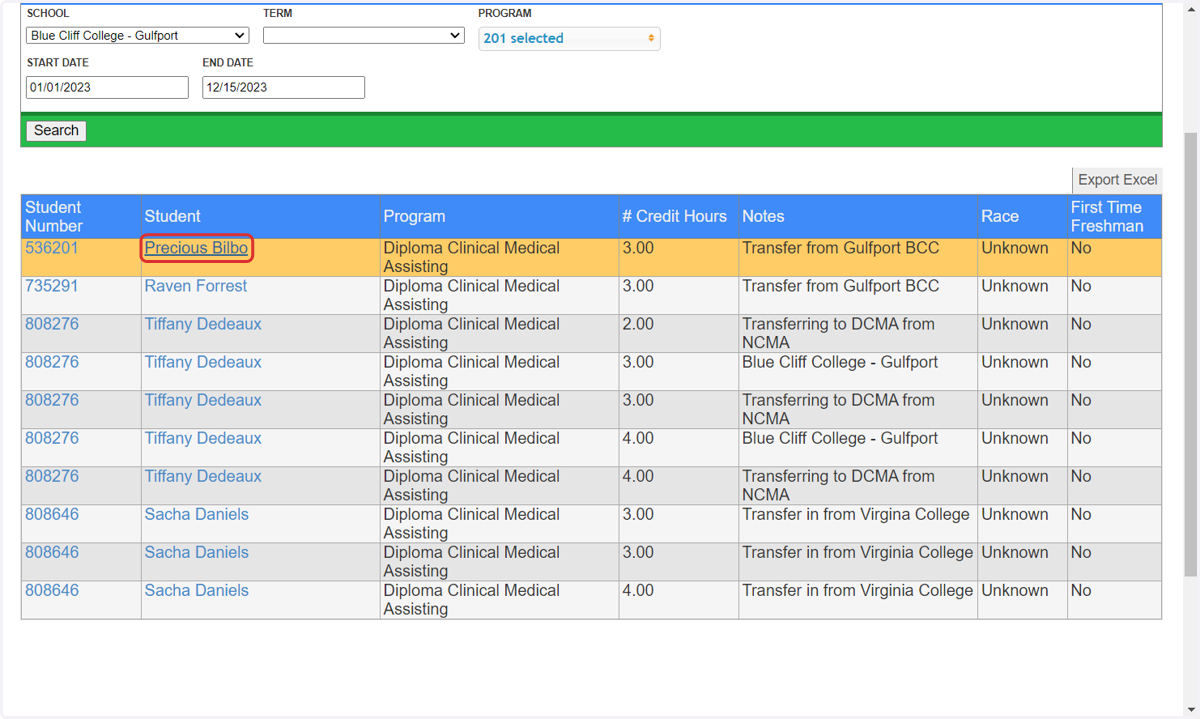Viewport: 1200px width, 719px height.
Task: Click the START DATE label
Action: click(57, 62)
